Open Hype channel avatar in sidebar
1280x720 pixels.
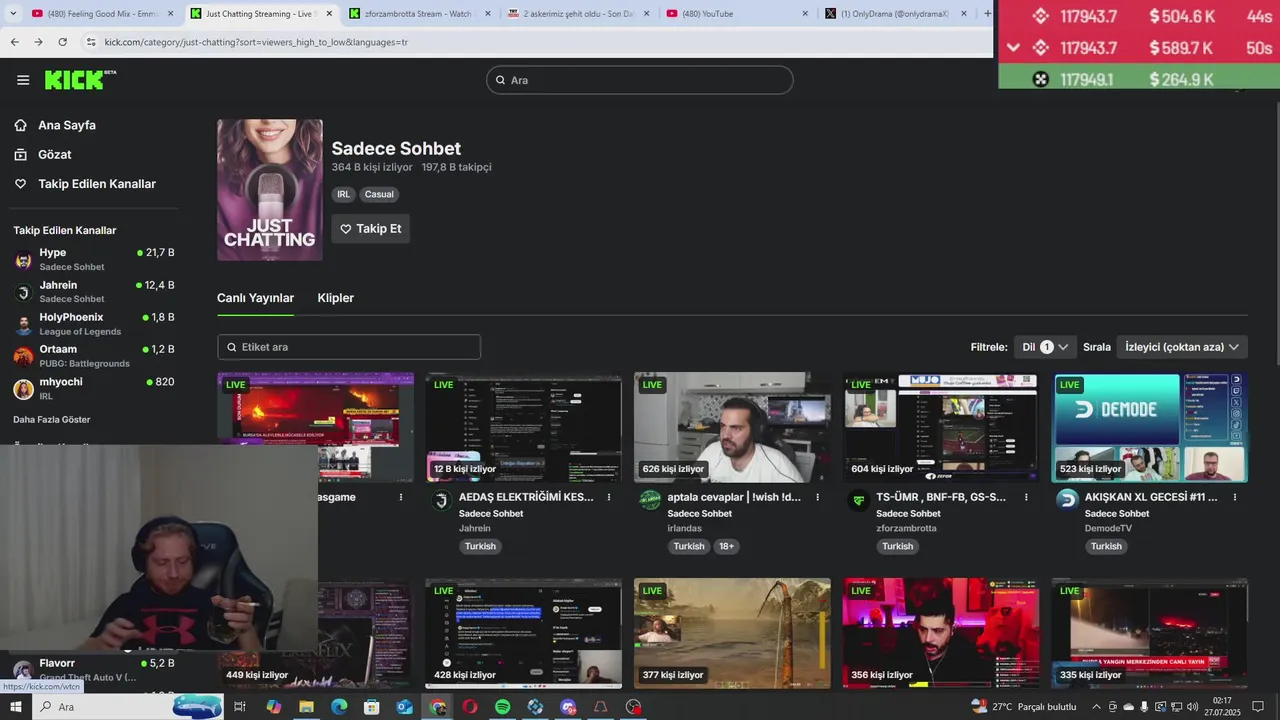tap(23, 260)
